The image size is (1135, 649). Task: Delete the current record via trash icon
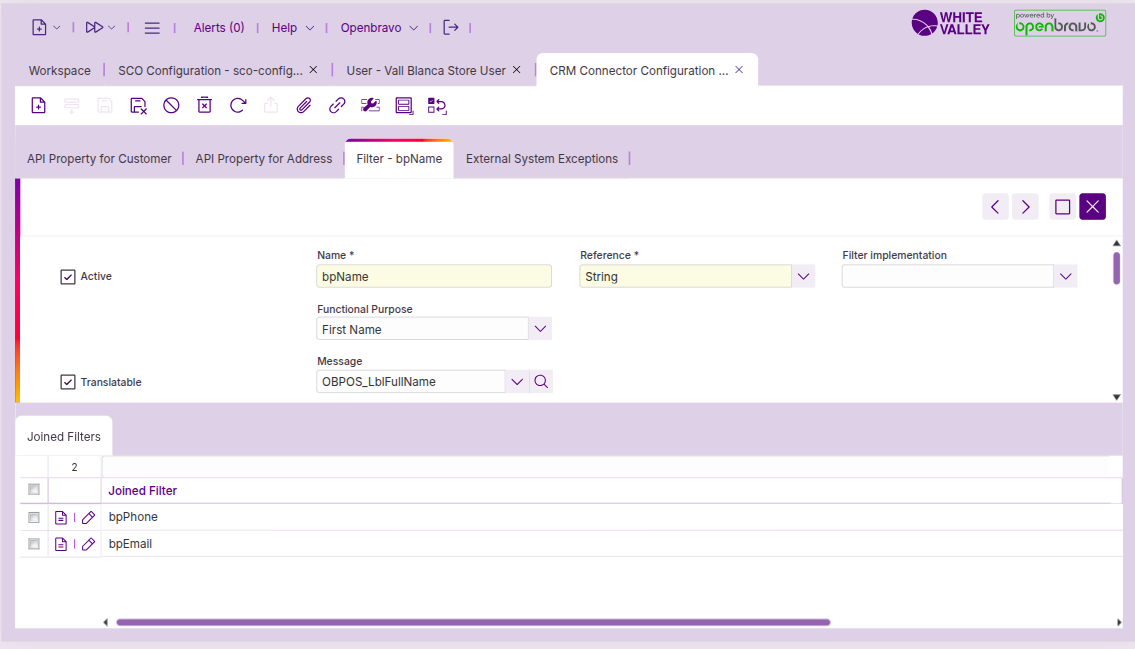click(204, 105)
